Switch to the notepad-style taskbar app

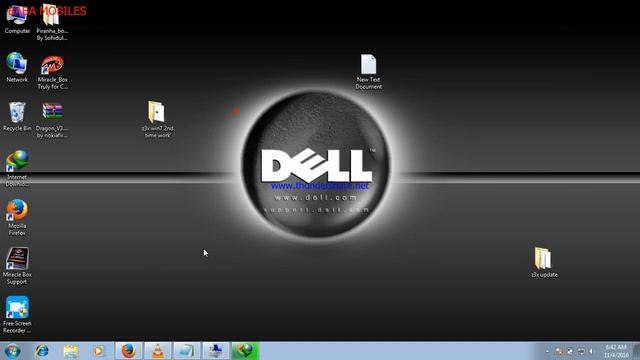click(187, 351)
